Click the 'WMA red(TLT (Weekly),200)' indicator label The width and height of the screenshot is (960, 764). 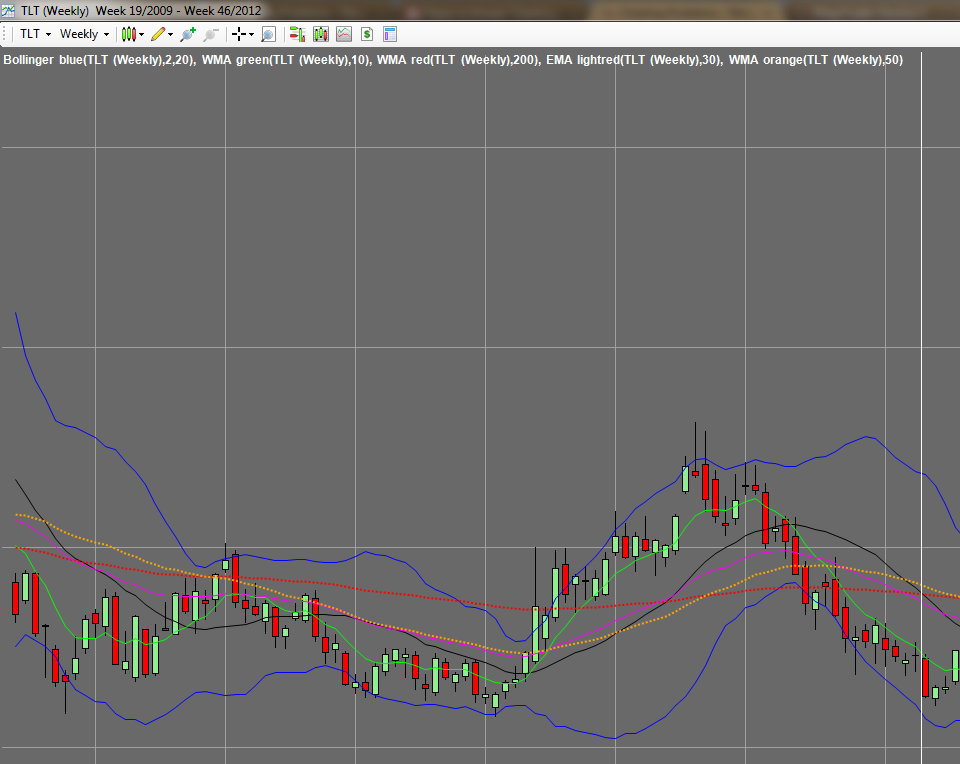tap(459, 60)
